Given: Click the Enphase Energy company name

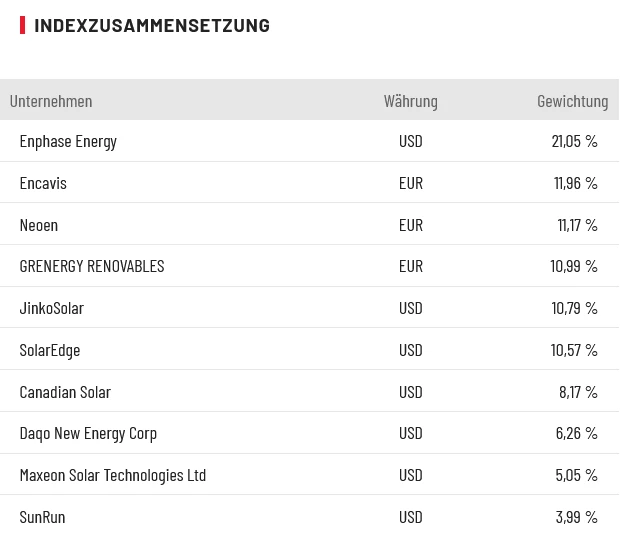Looking at the screenshot, I should (x=68, y=141).
